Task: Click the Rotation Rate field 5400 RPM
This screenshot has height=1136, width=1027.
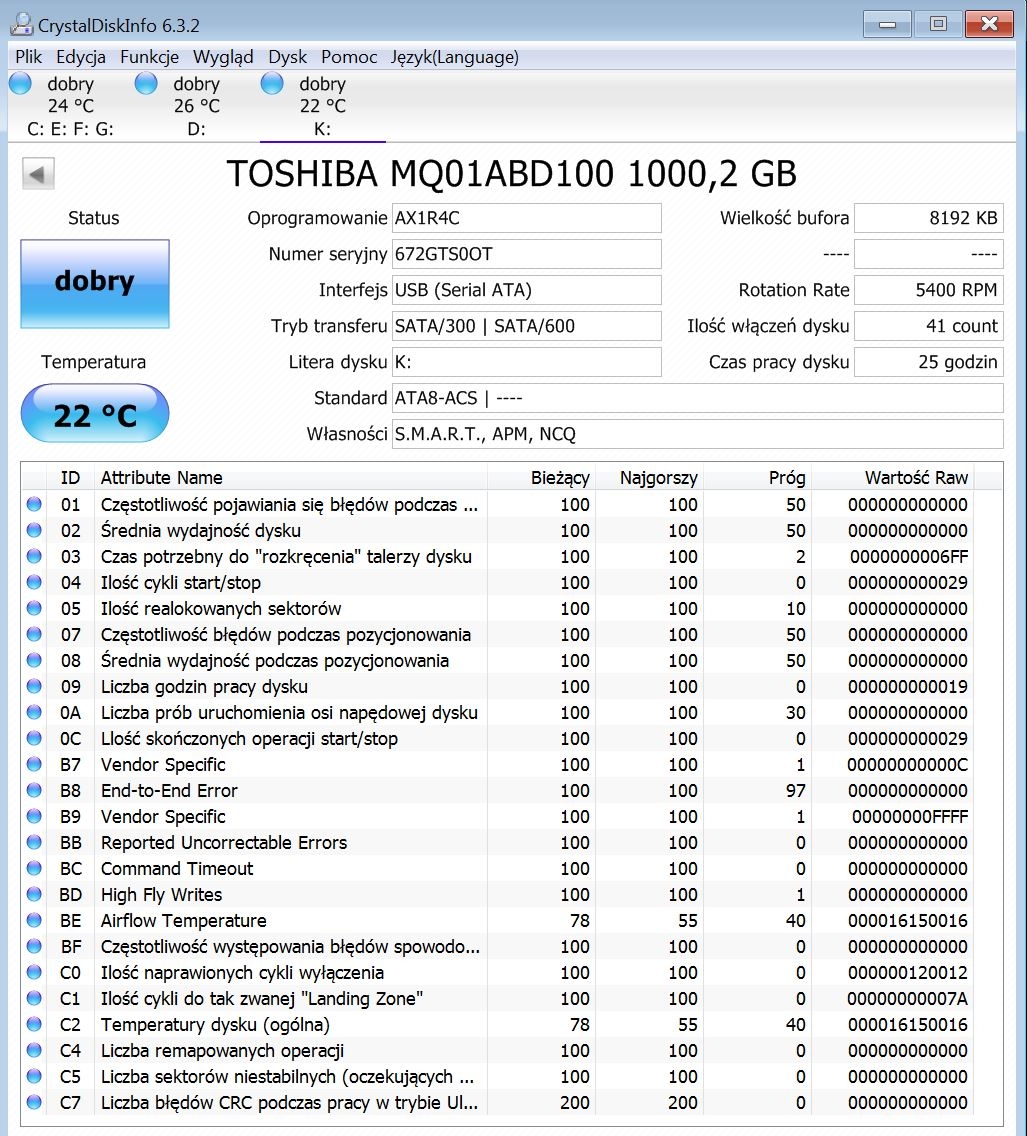Action: click(x=929, y=290)
